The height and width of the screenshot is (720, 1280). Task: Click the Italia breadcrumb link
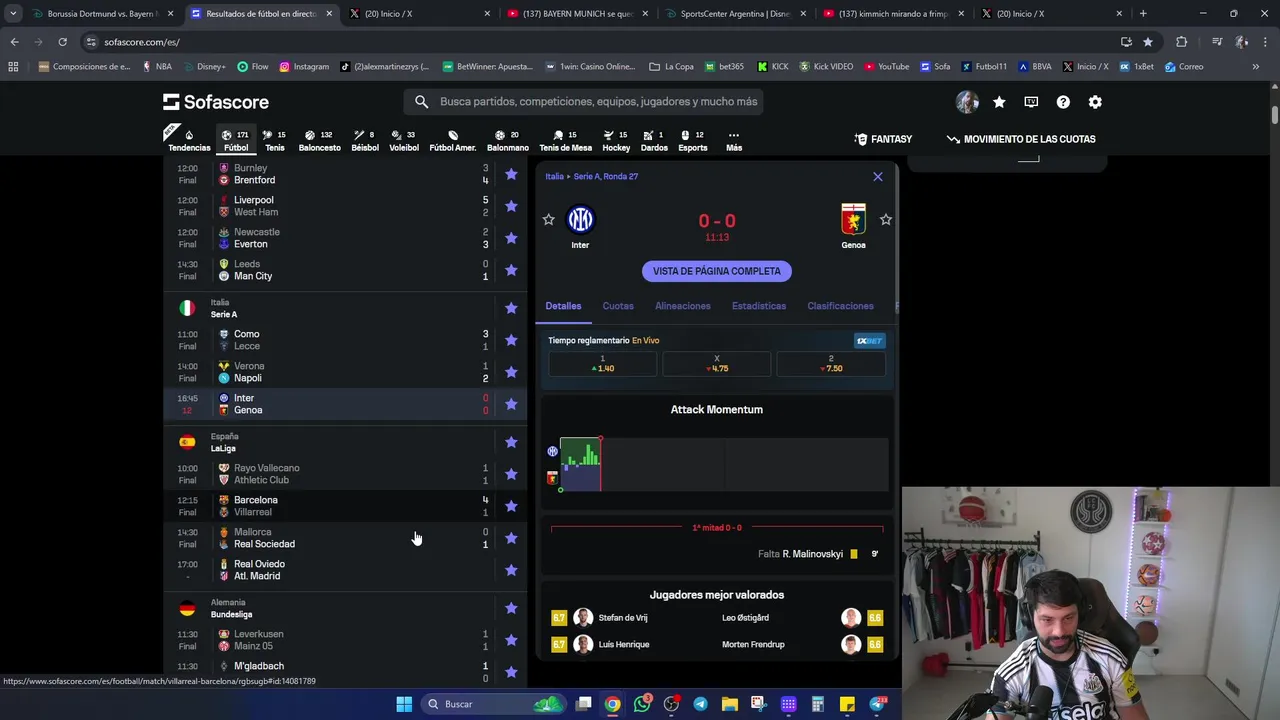[555, 176]
